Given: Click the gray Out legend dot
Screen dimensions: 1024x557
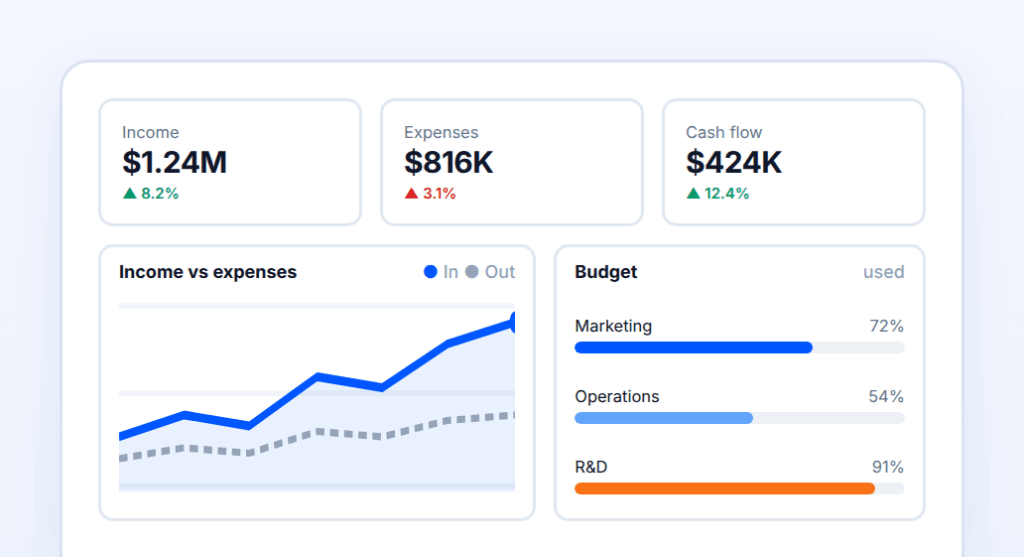Looking at the screenshot, I should point(472,272).
